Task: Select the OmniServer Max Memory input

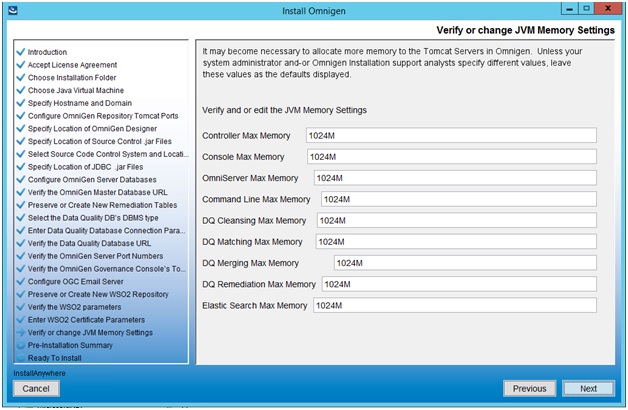Action: click(x=455, y=178)
